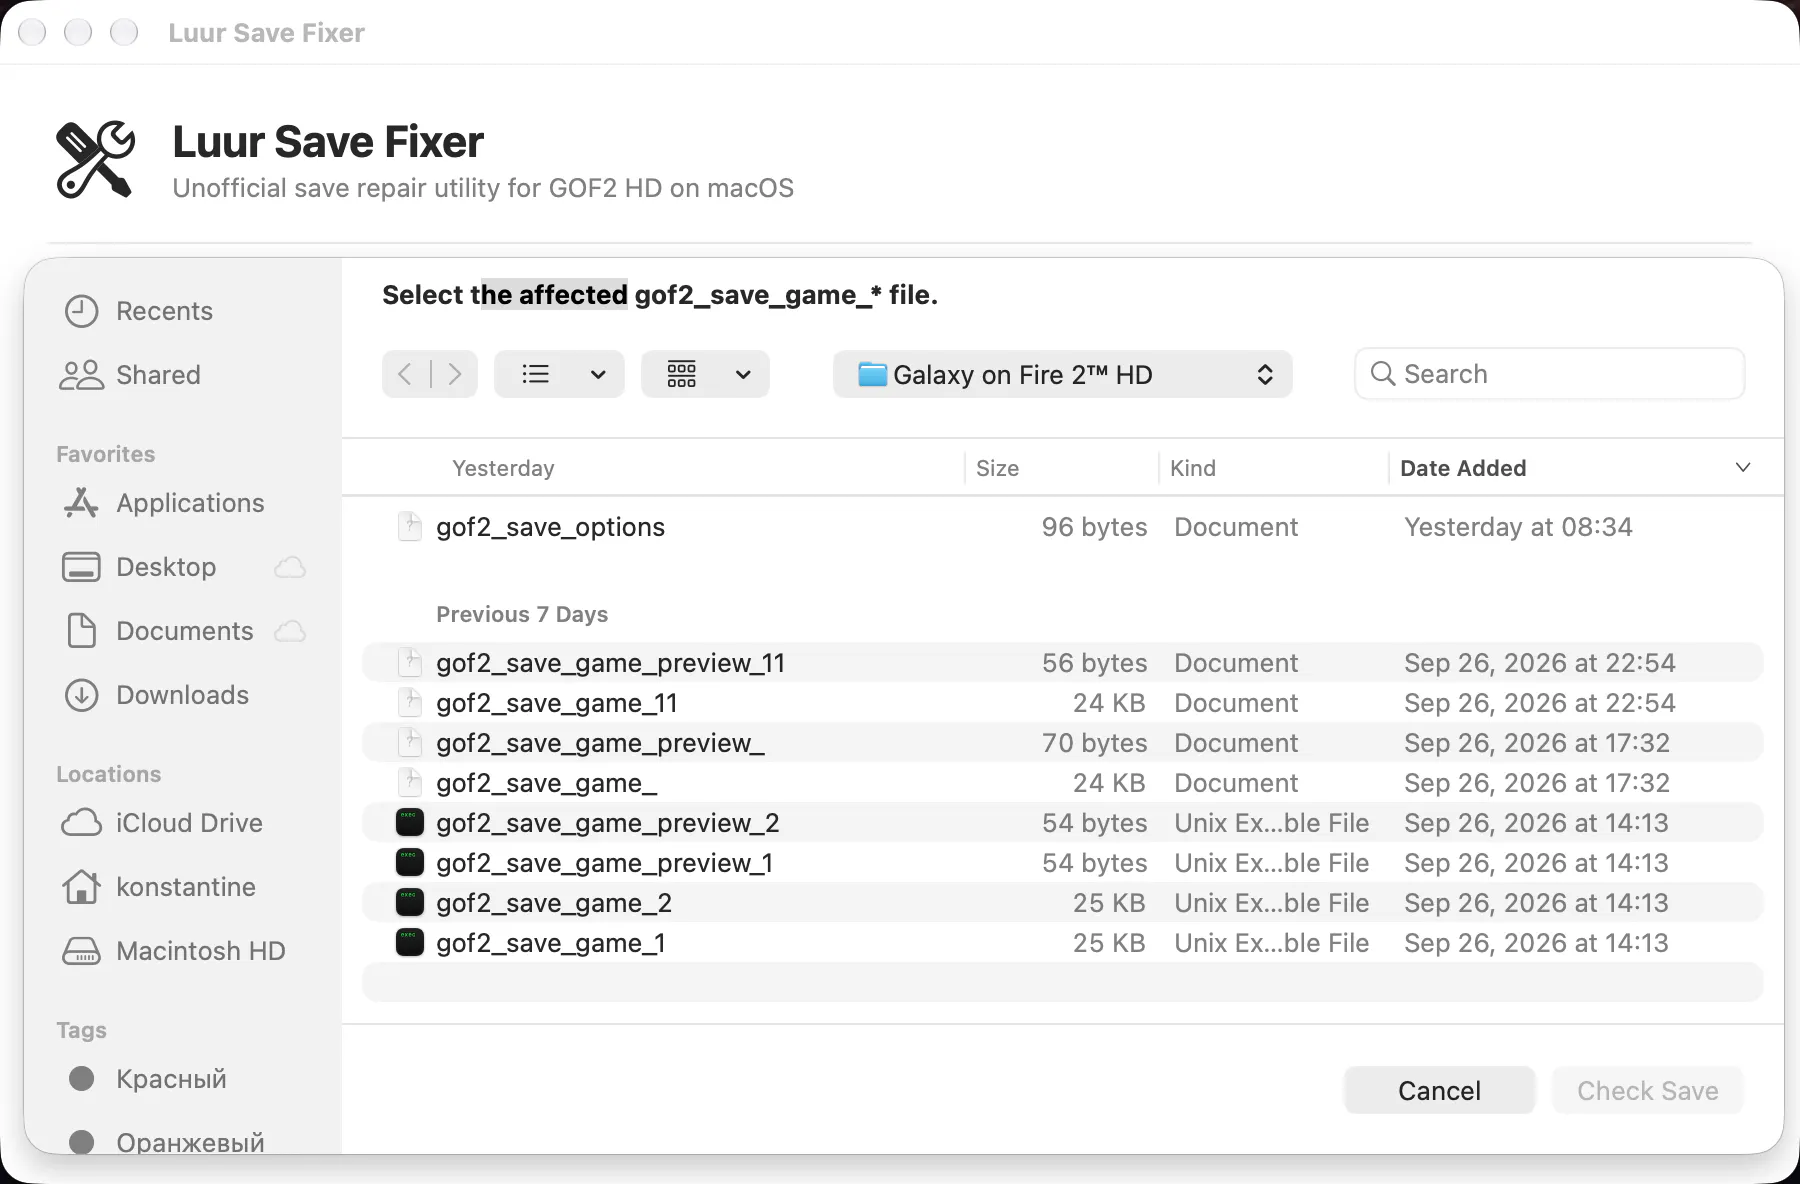Viewport: 1800px width, 1184px height.
Task: Click the Macintosh HD drive icon
Action: (81, 951)
